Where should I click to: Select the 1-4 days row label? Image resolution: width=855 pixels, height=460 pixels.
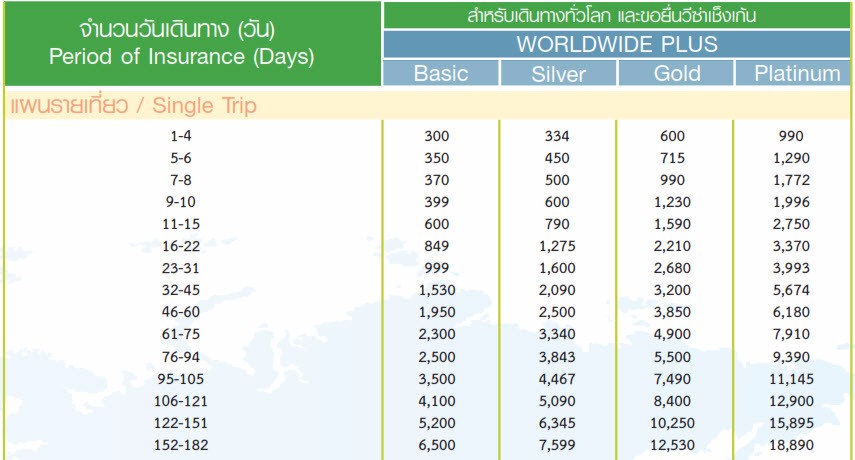pyautogui.click(x=185, y=136)
